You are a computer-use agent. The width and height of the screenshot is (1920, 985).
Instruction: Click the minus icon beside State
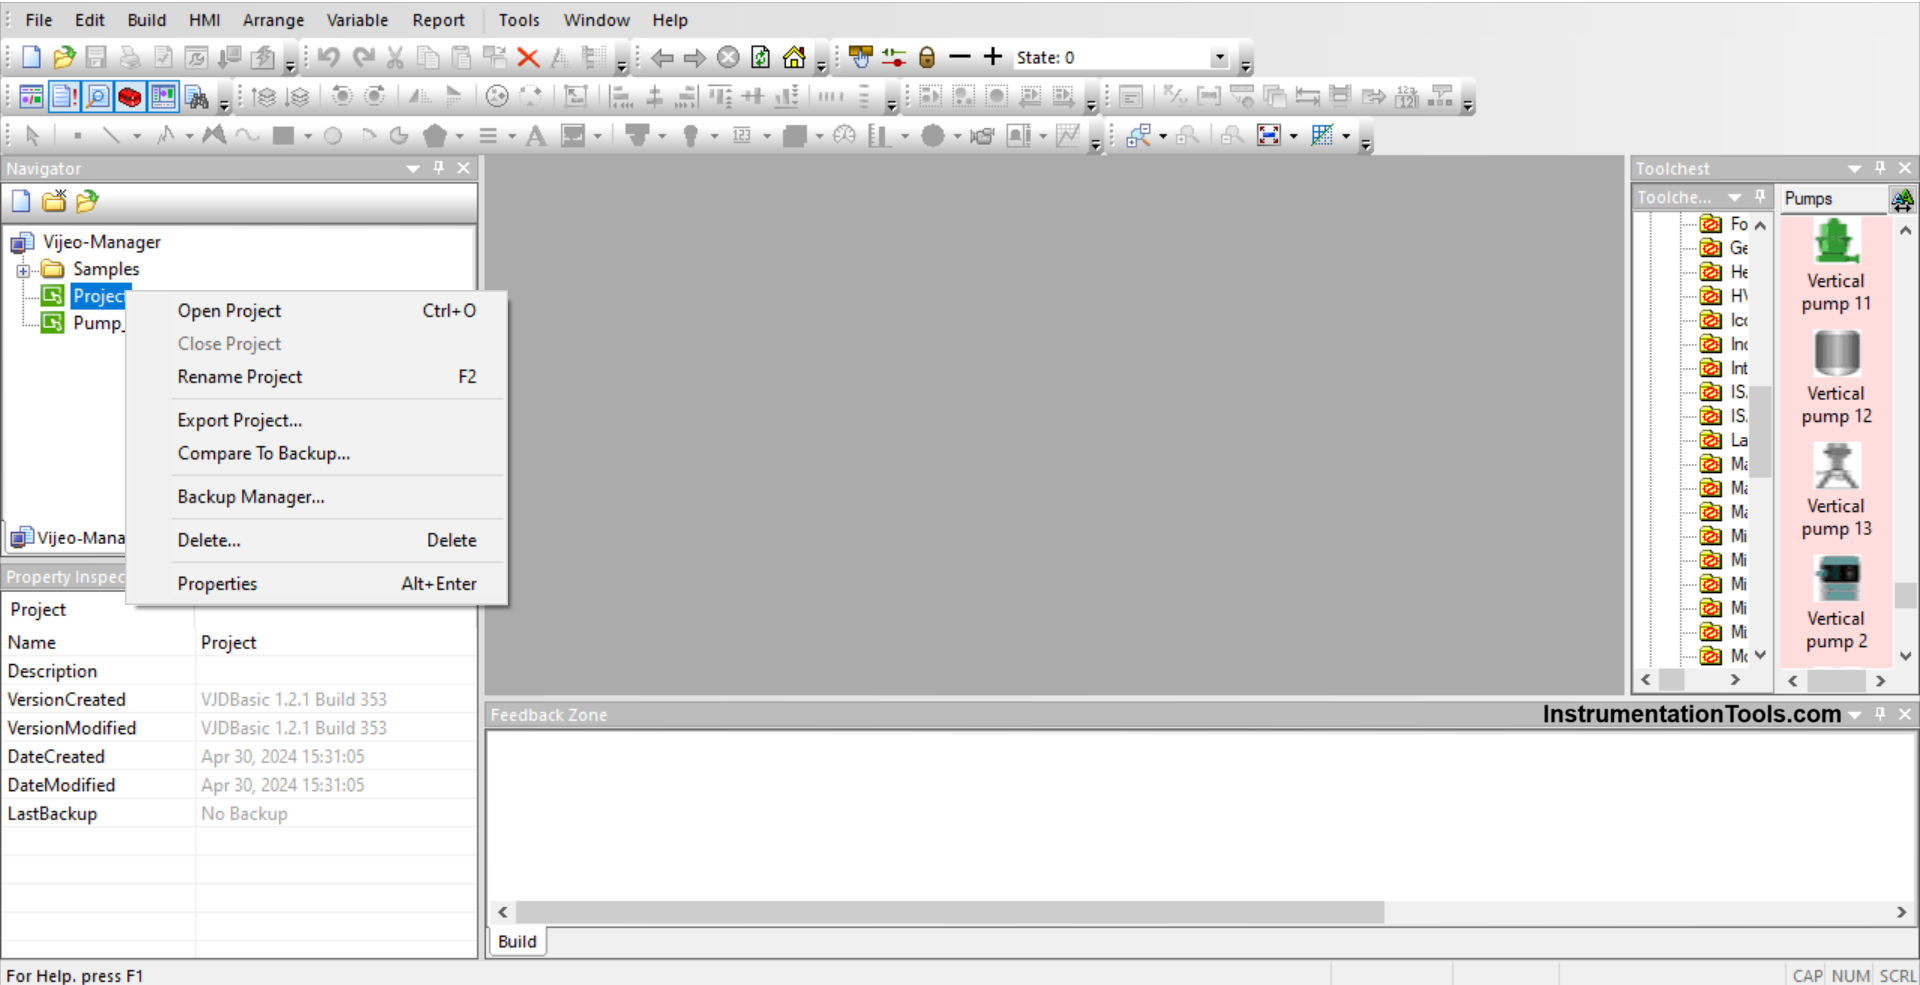[x=960, y=56]
